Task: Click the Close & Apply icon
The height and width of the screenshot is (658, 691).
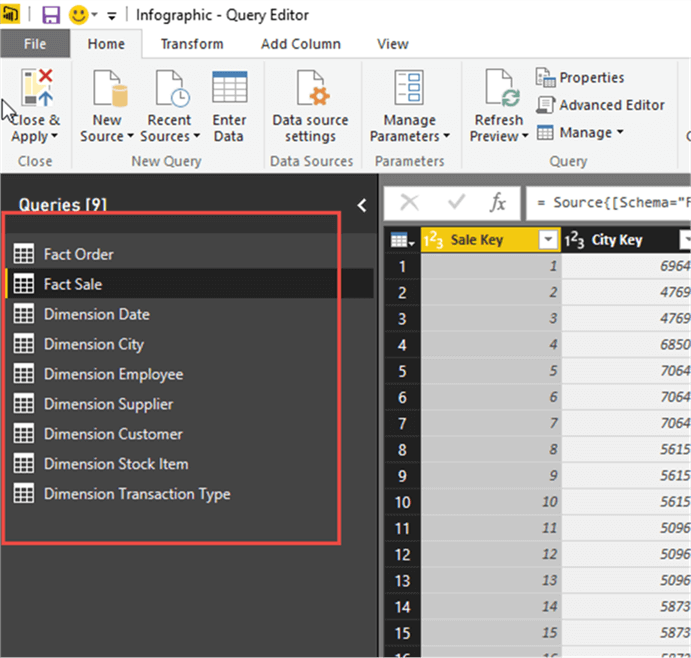Action: pos(37,87)
